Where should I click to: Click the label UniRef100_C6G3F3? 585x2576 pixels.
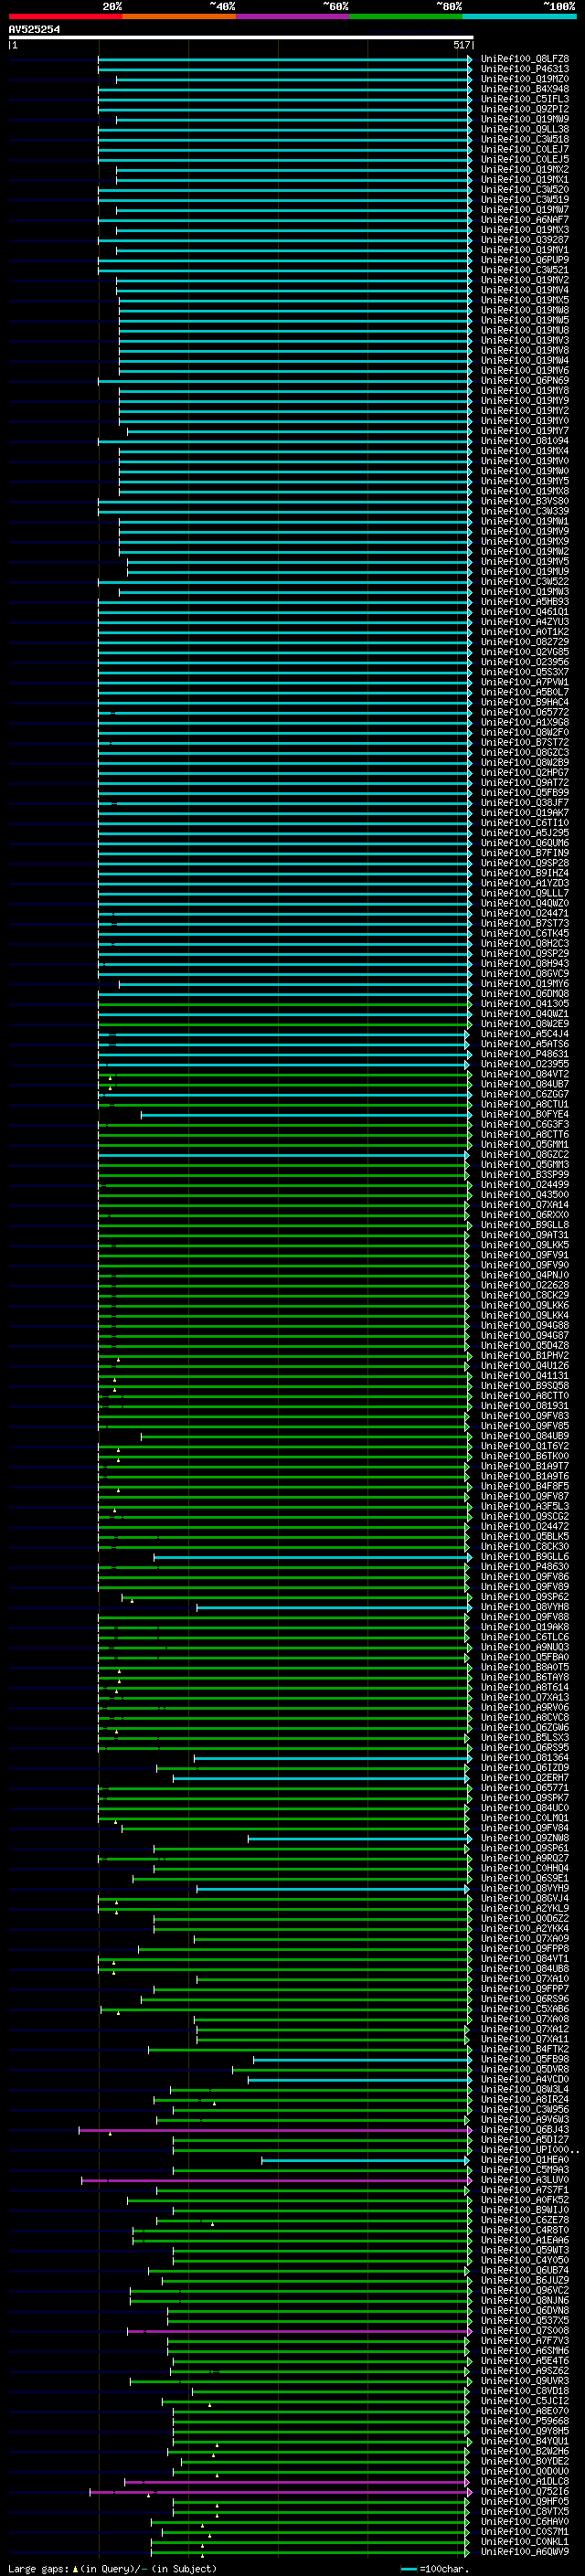[x=525, y=1124]
